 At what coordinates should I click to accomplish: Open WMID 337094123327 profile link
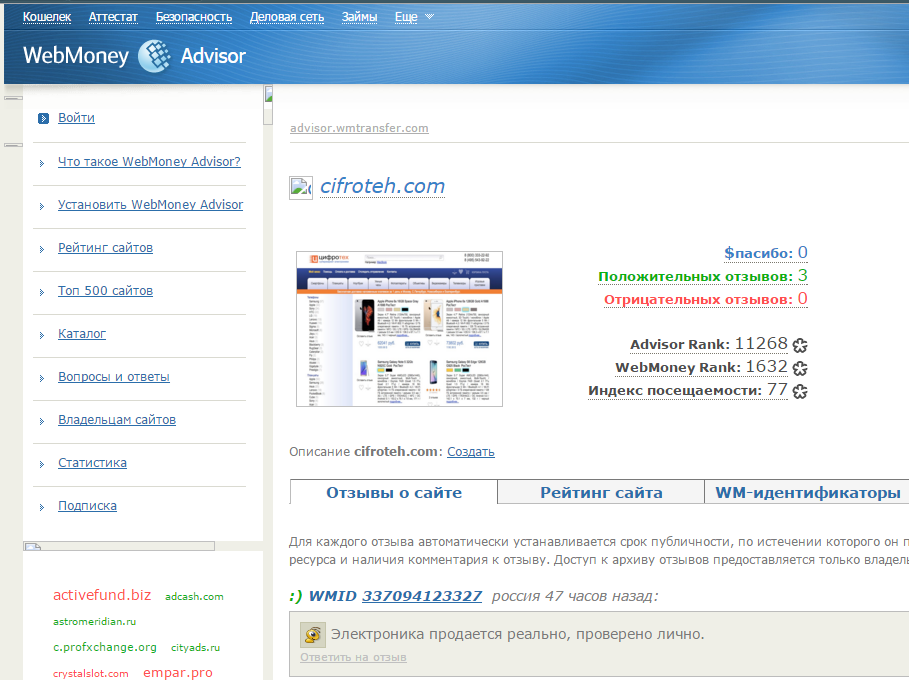[421, 596]
